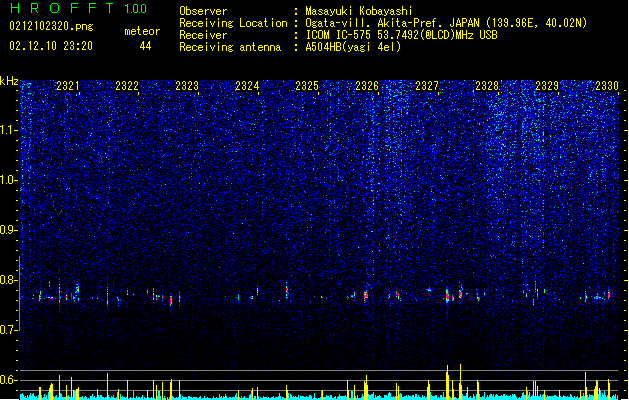Click the 2327 time marker
The width and height of the screenshot is (629, 400).
pyautogui.click(x=427, y=85)
